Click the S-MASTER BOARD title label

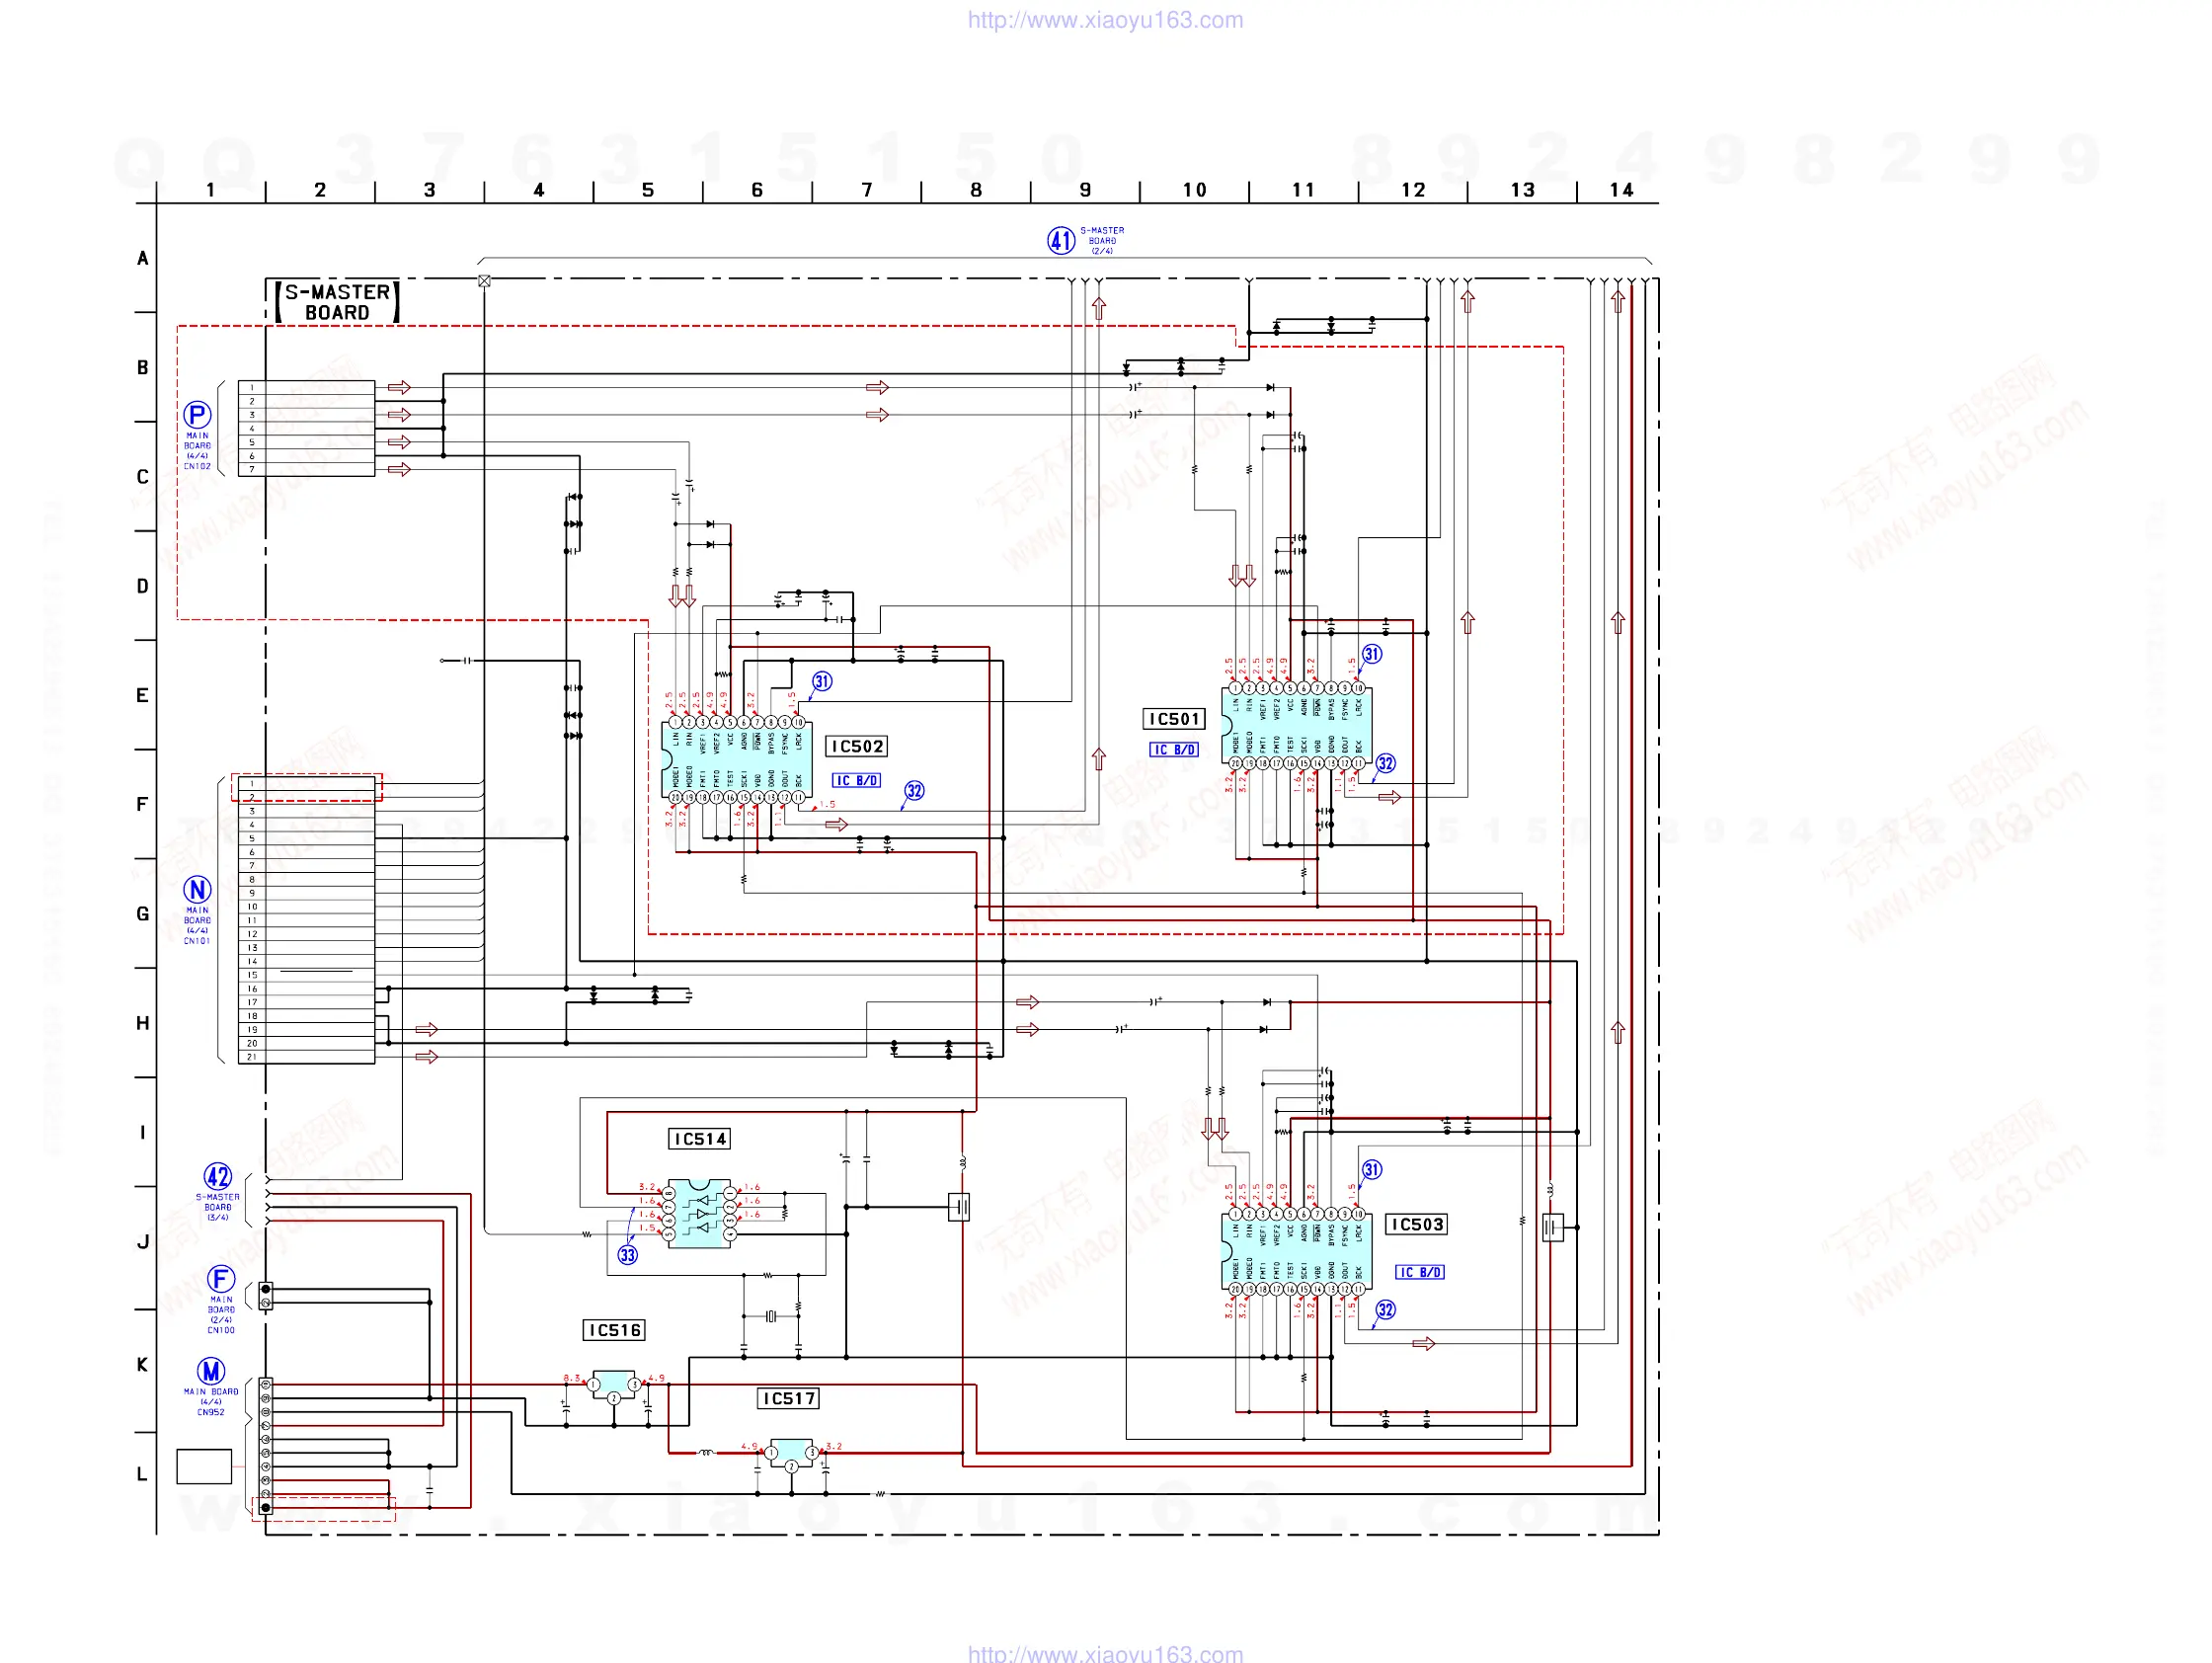pyautogui.click(x=337, y=302)
